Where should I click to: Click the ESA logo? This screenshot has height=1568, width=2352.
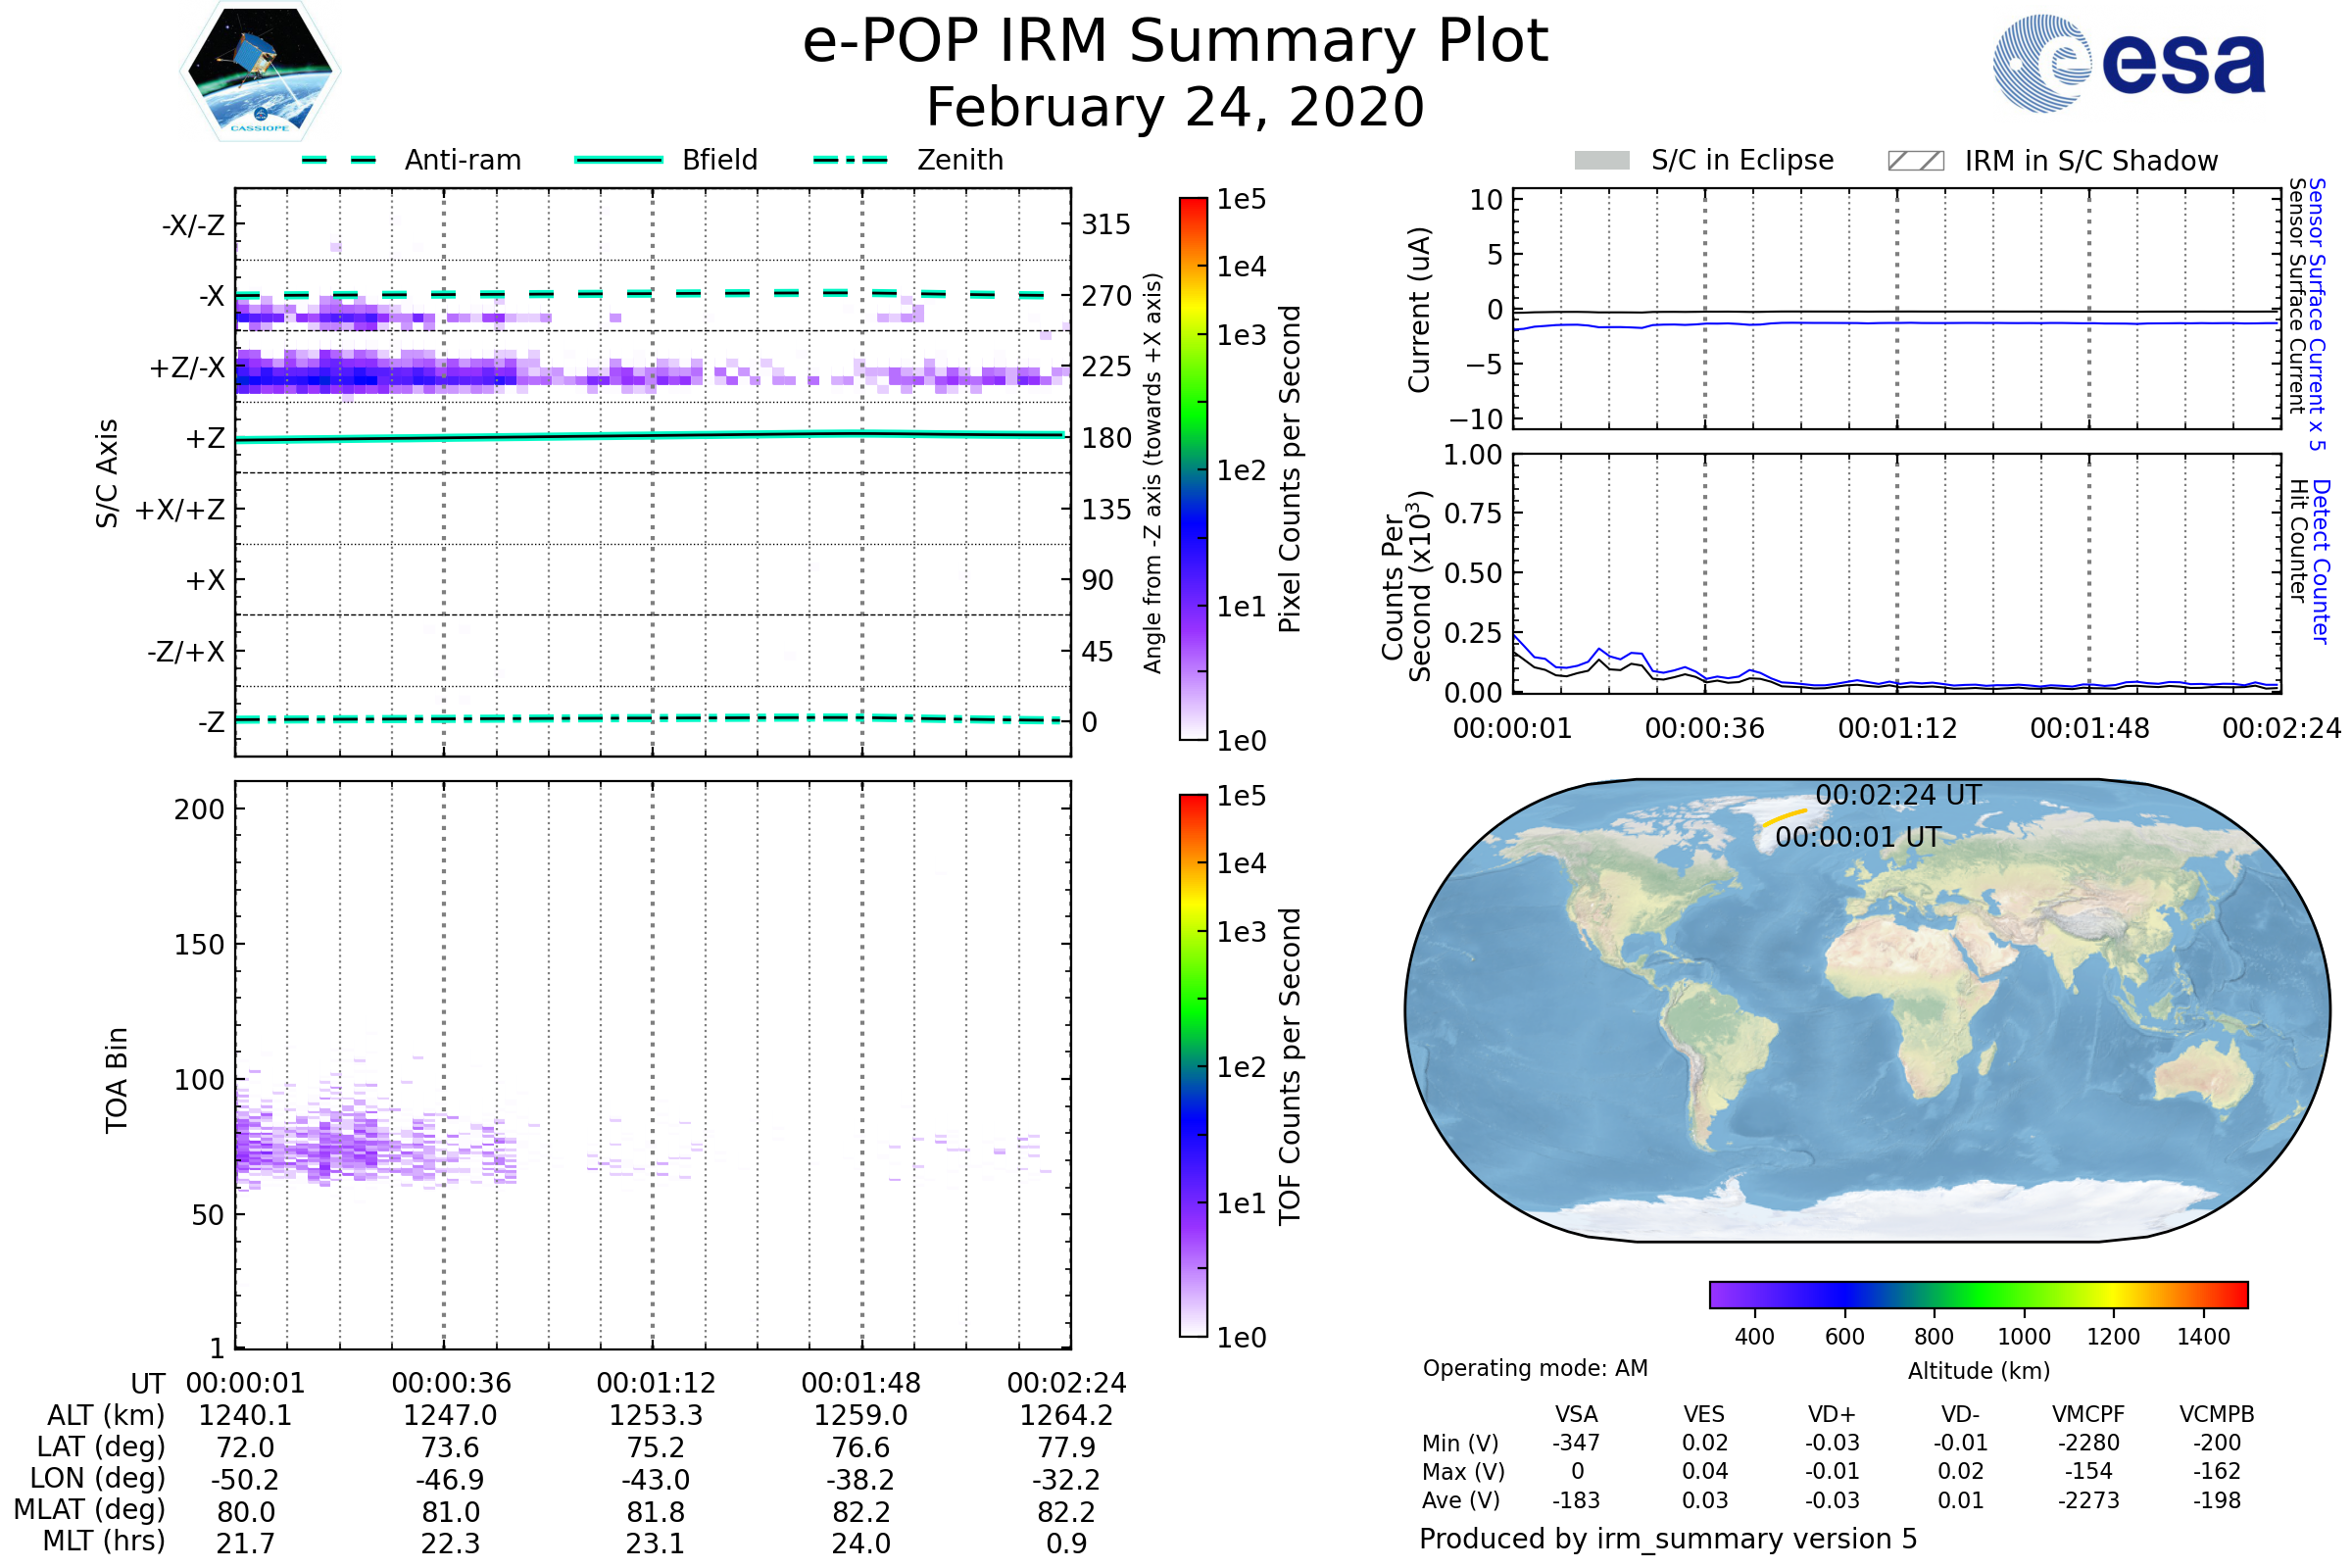tap(2128, 63)
